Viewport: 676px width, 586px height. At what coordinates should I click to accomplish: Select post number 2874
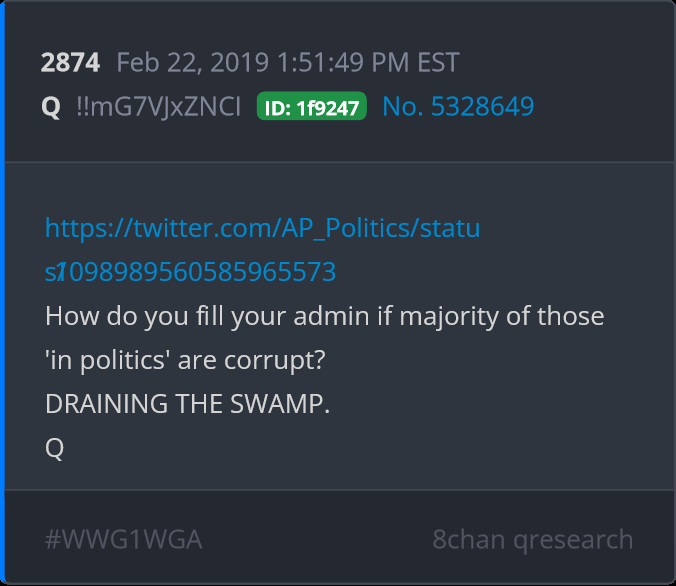[70, 62]
